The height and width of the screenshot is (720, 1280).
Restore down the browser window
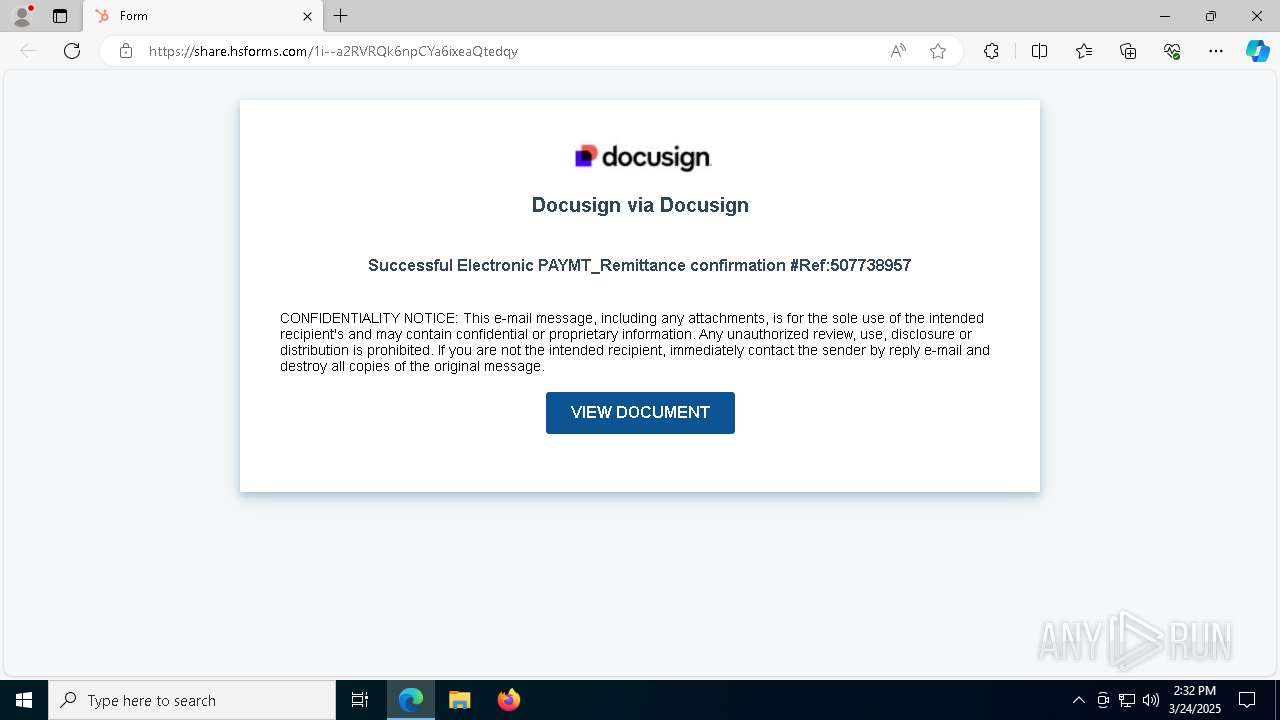[1211, 16]
